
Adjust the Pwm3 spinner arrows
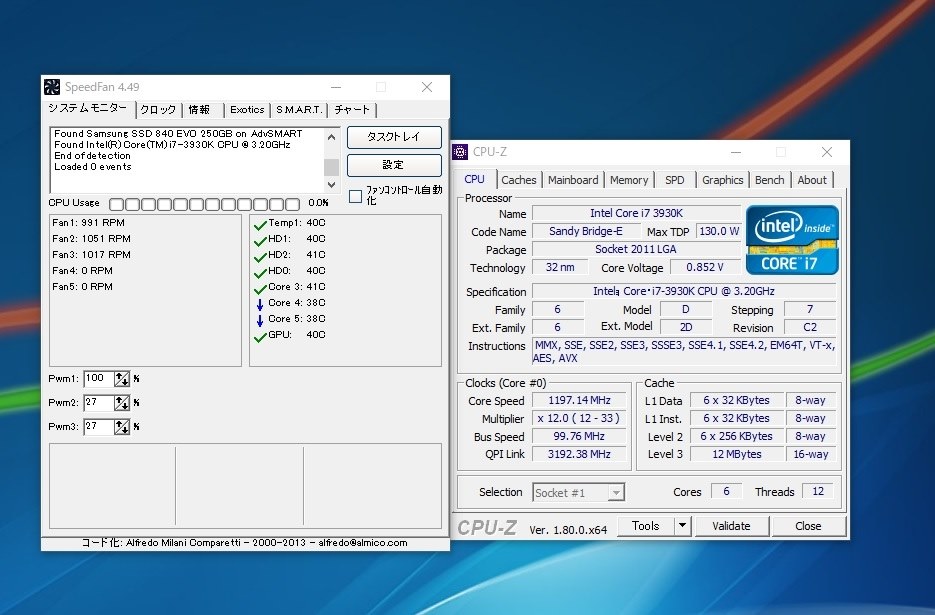tap(122, 427)
